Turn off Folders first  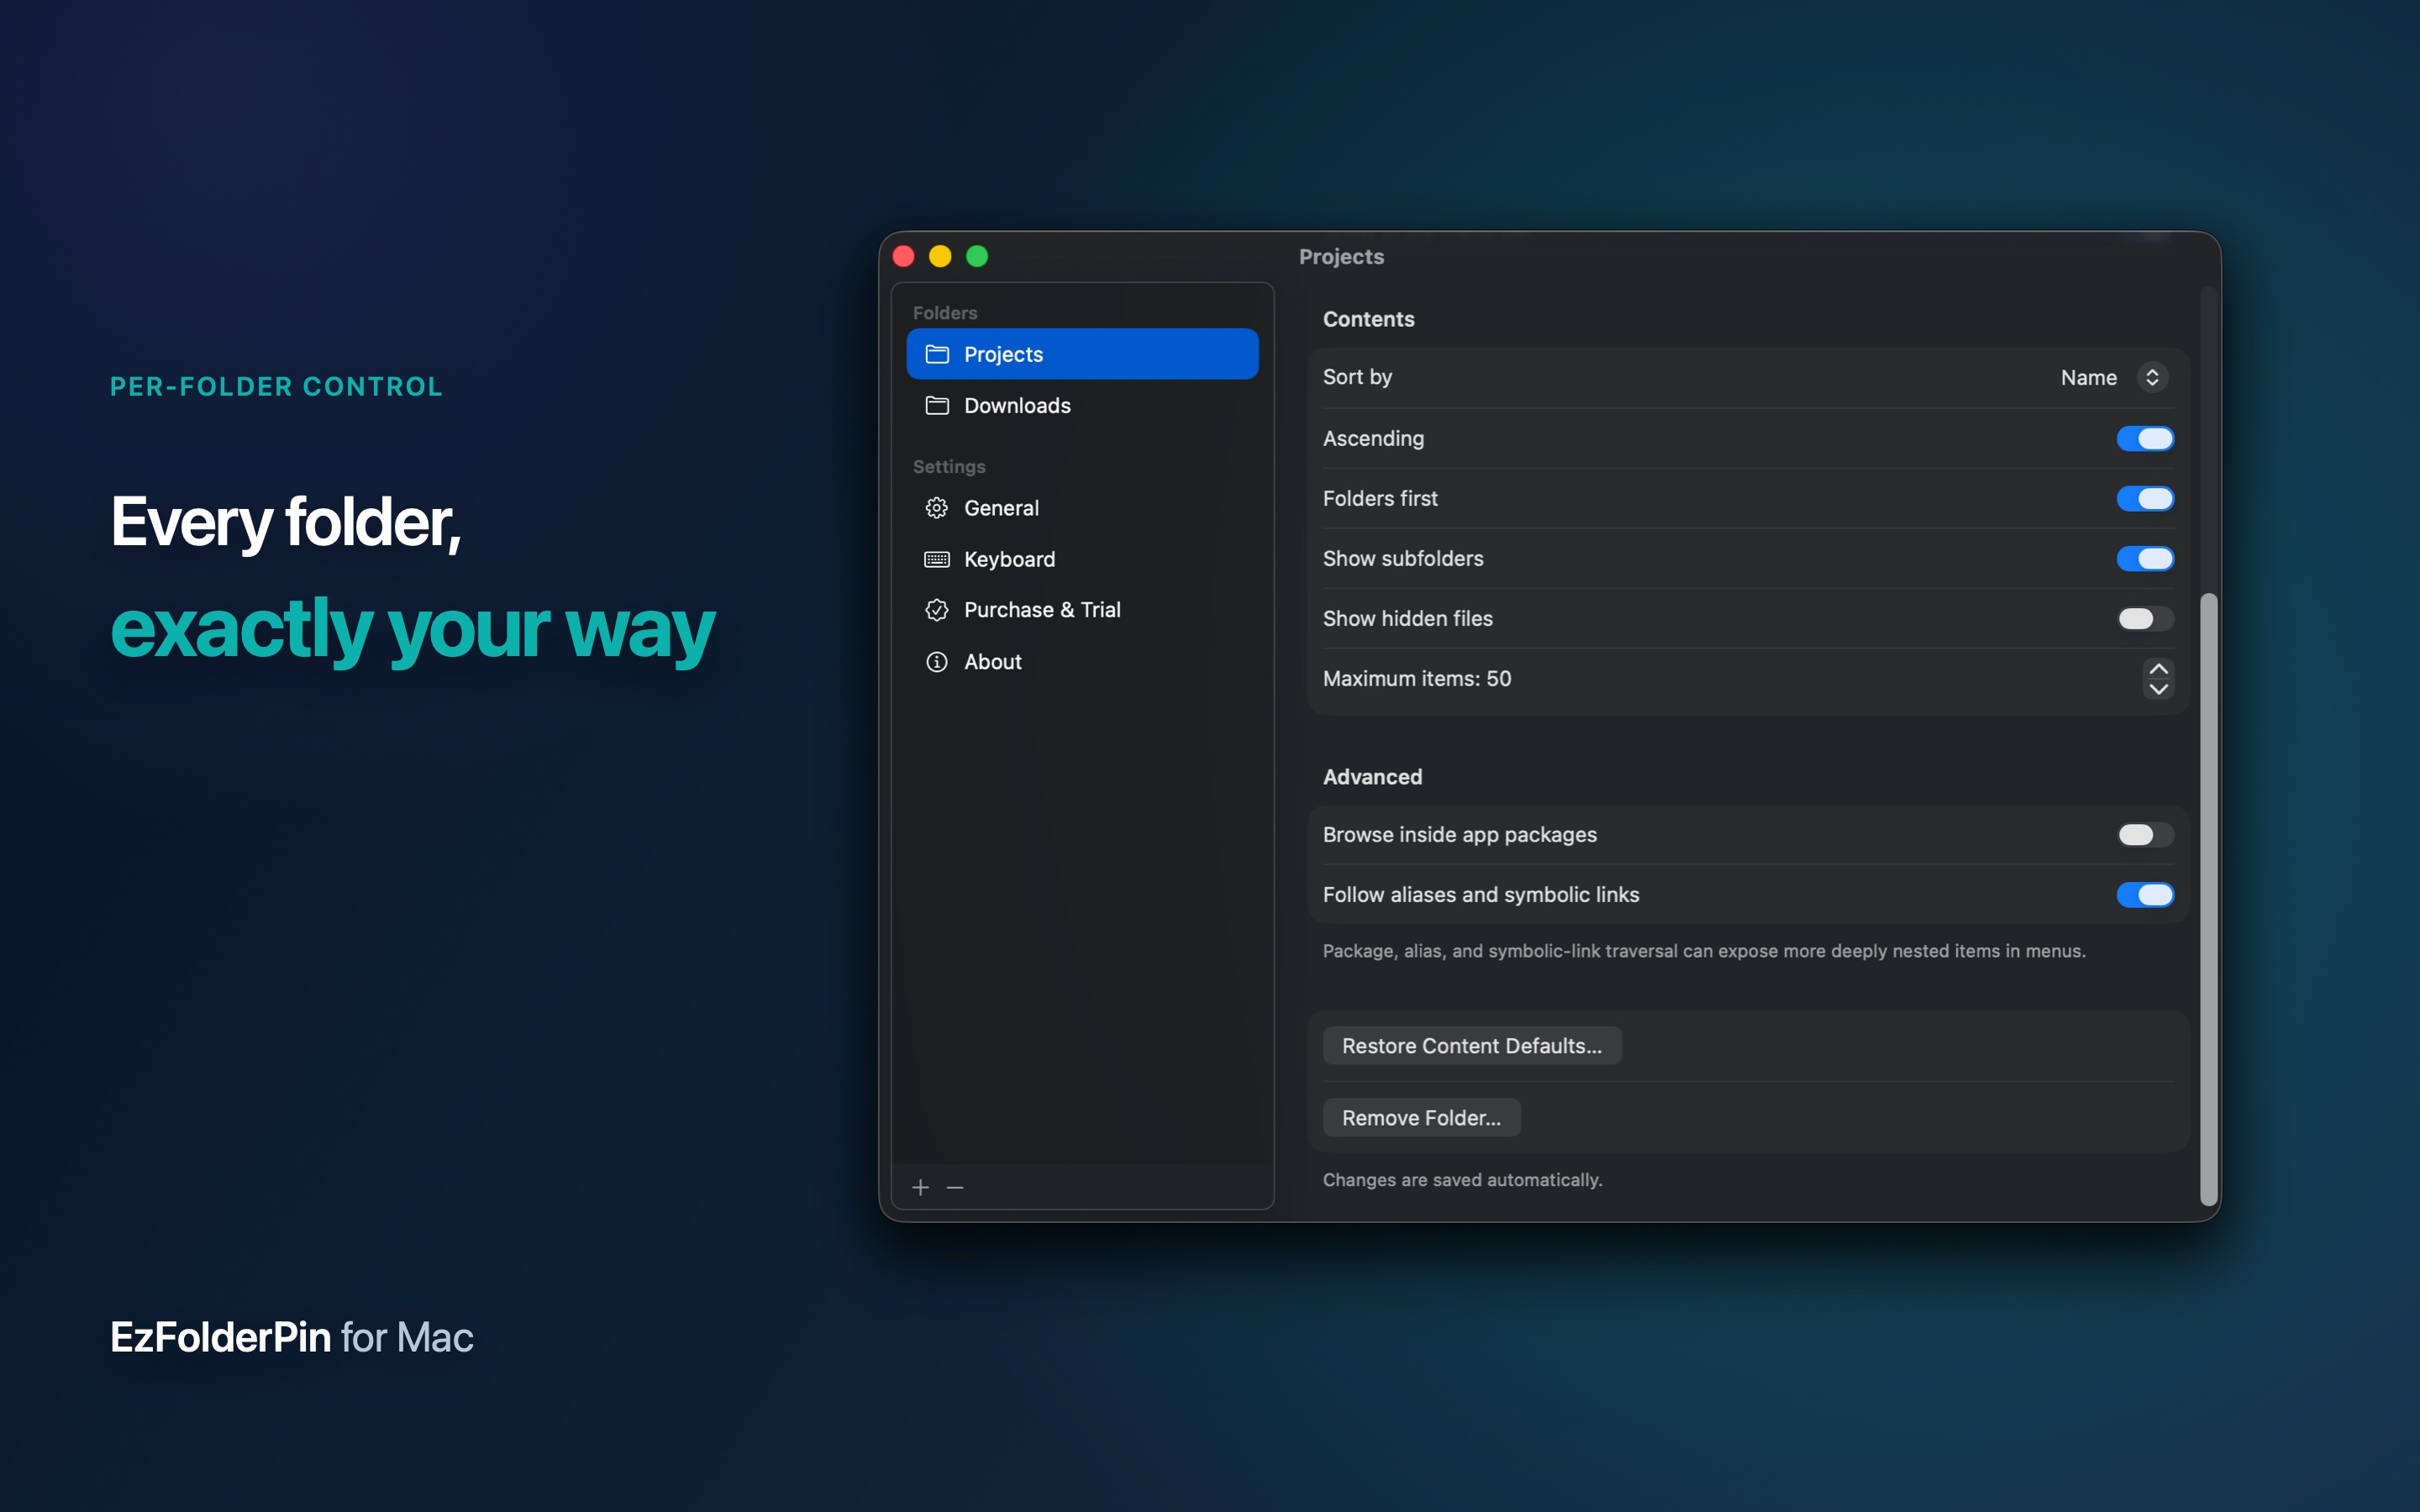click(x=2145, y=498)
